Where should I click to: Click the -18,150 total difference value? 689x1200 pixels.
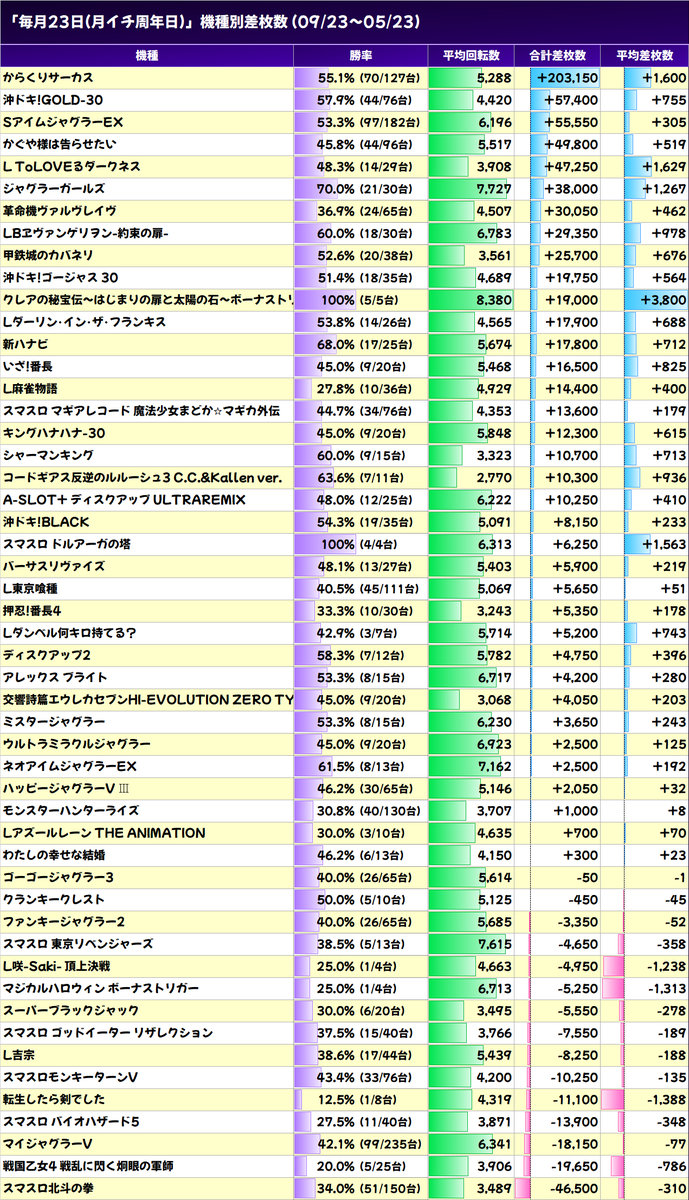click(573, 1142)
